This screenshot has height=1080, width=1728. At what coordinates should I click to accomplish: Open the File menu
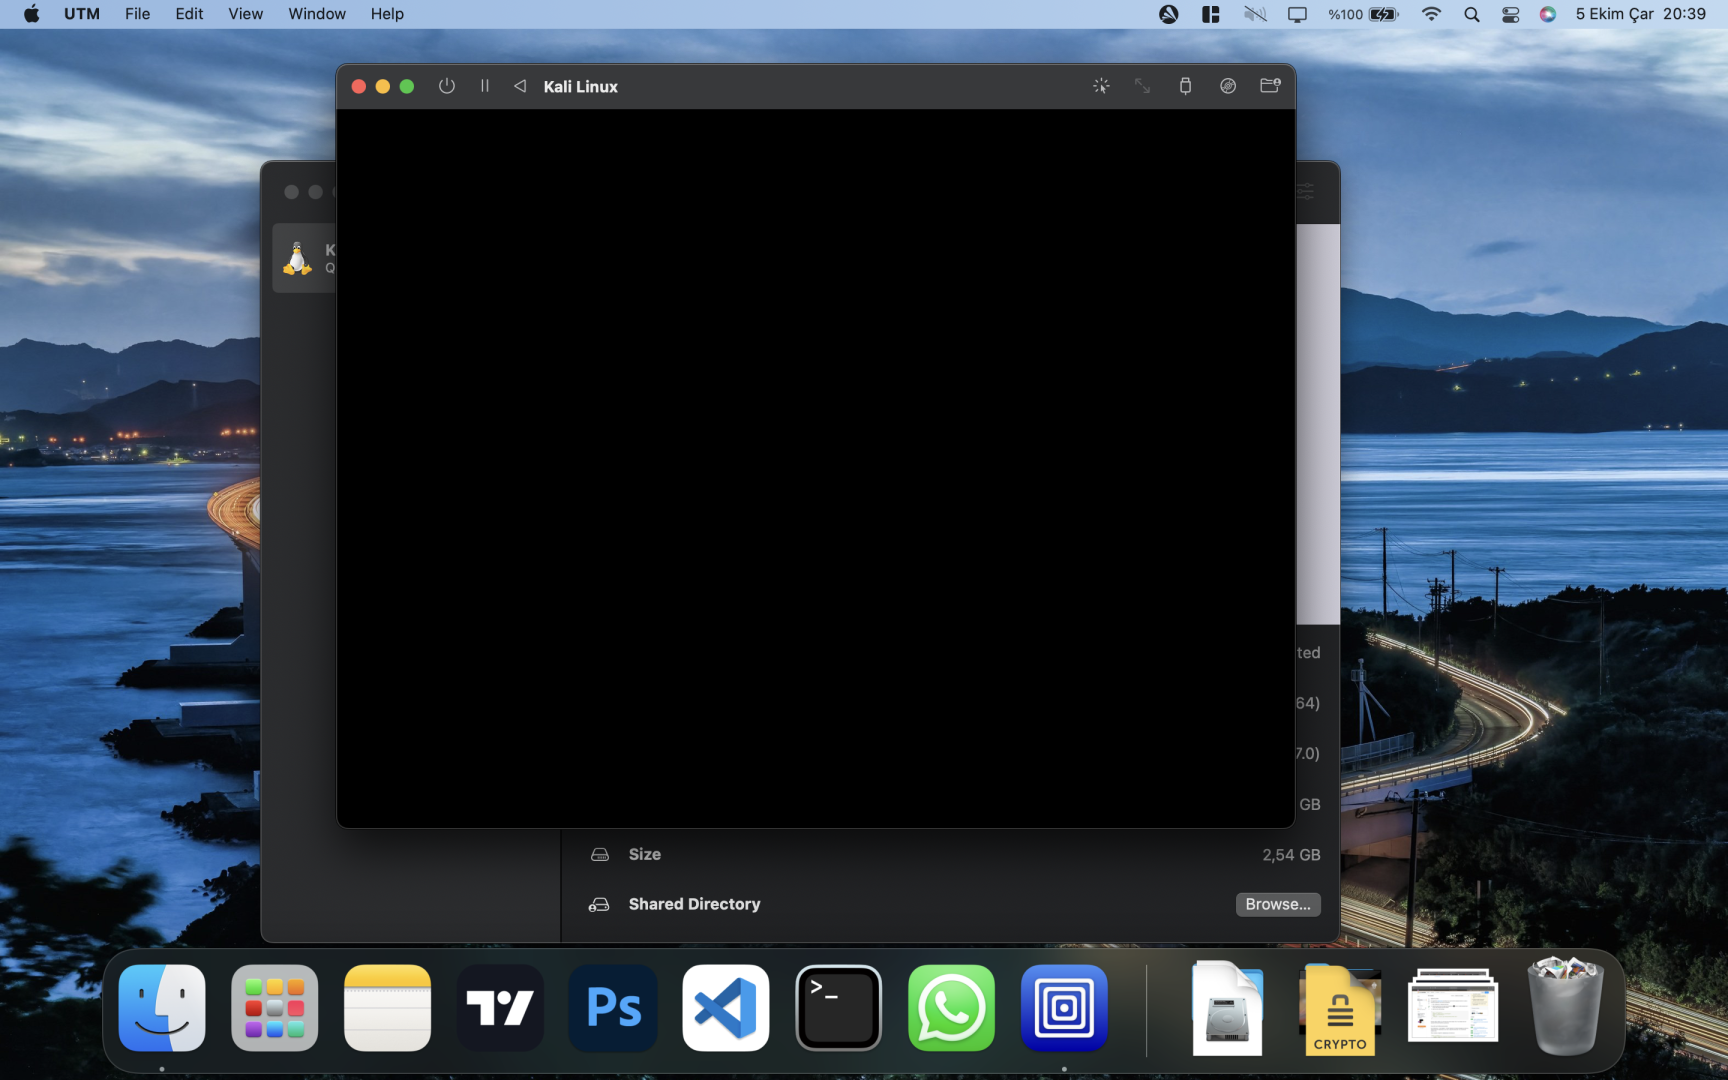point(137,14)
